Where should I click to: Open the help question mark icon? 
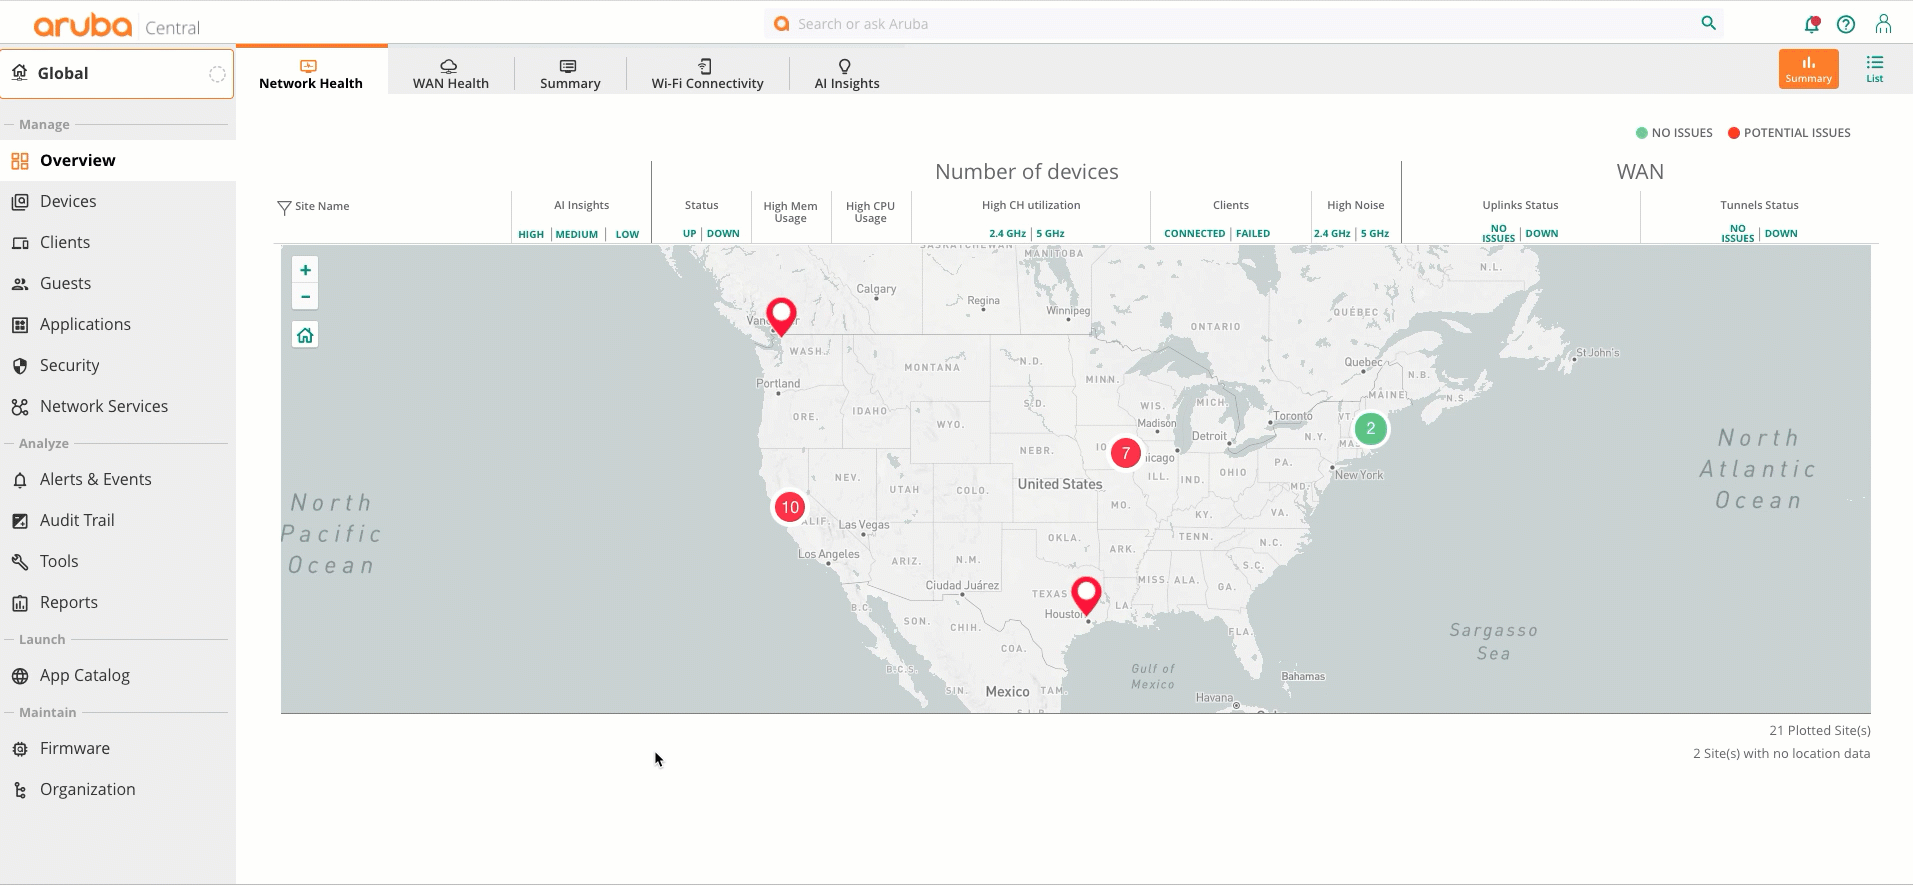pyautogui.click(x=1846, y=24)
